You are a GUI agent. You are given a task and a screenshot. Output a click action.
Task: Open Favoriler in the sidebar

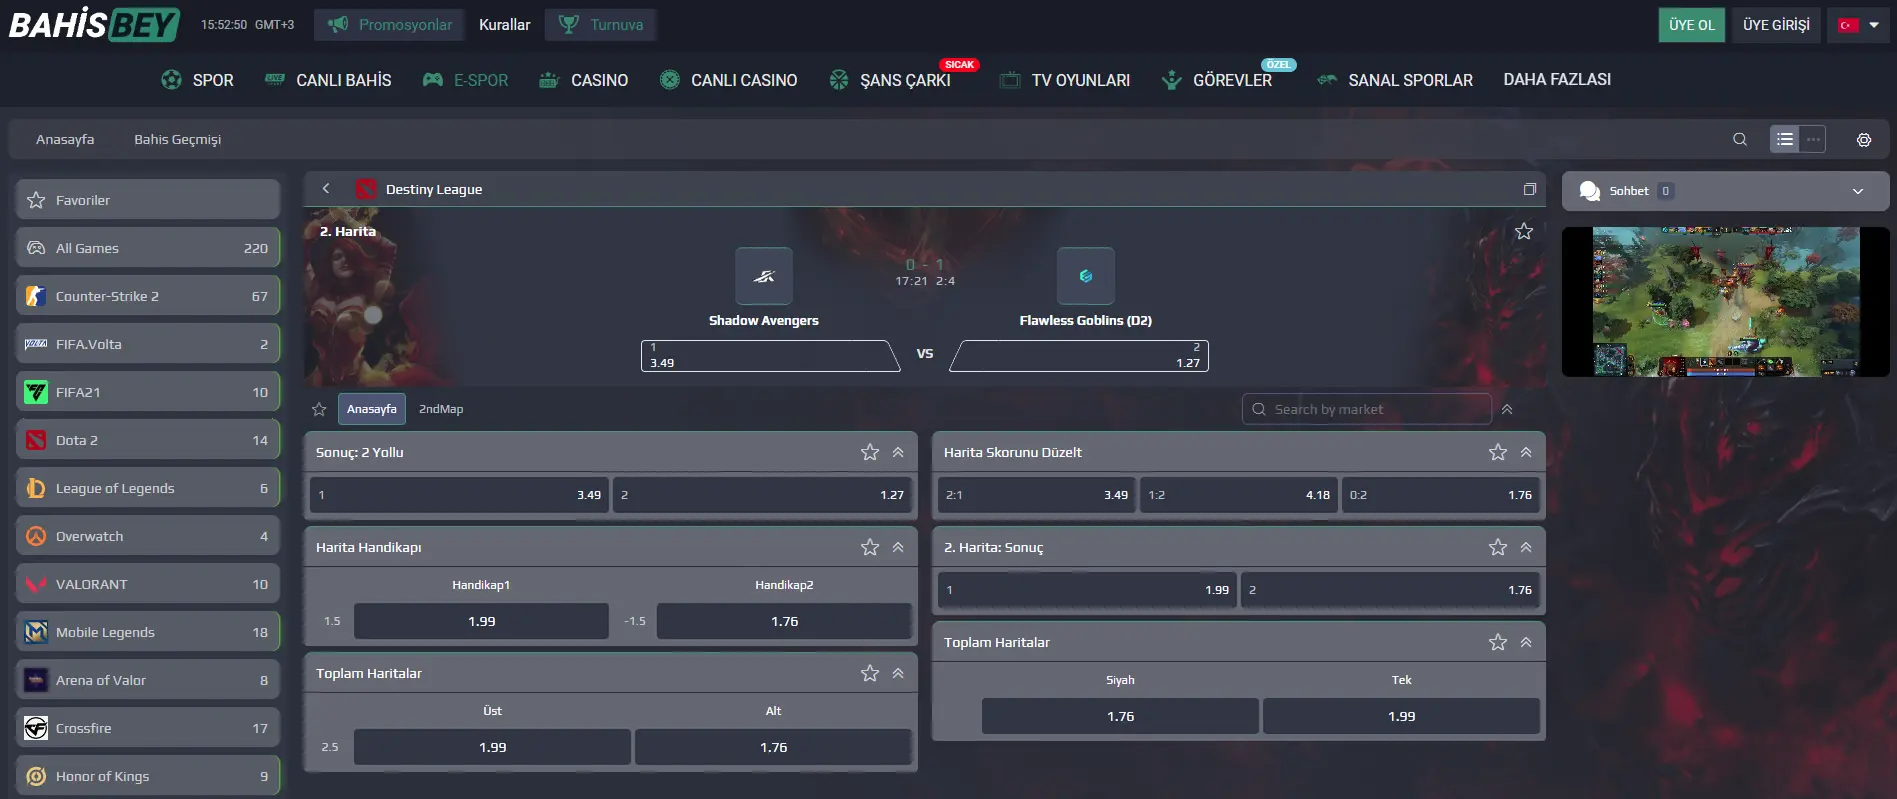pos(148,200)
